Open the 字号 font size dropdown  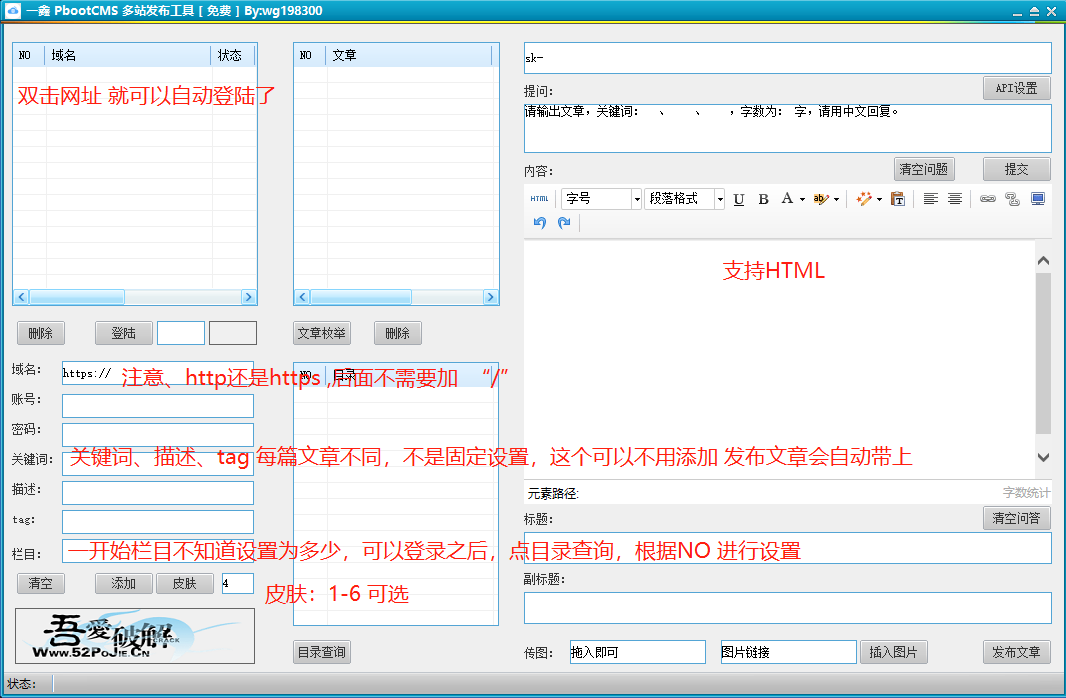pyautogui.click(x=637, y=199)
